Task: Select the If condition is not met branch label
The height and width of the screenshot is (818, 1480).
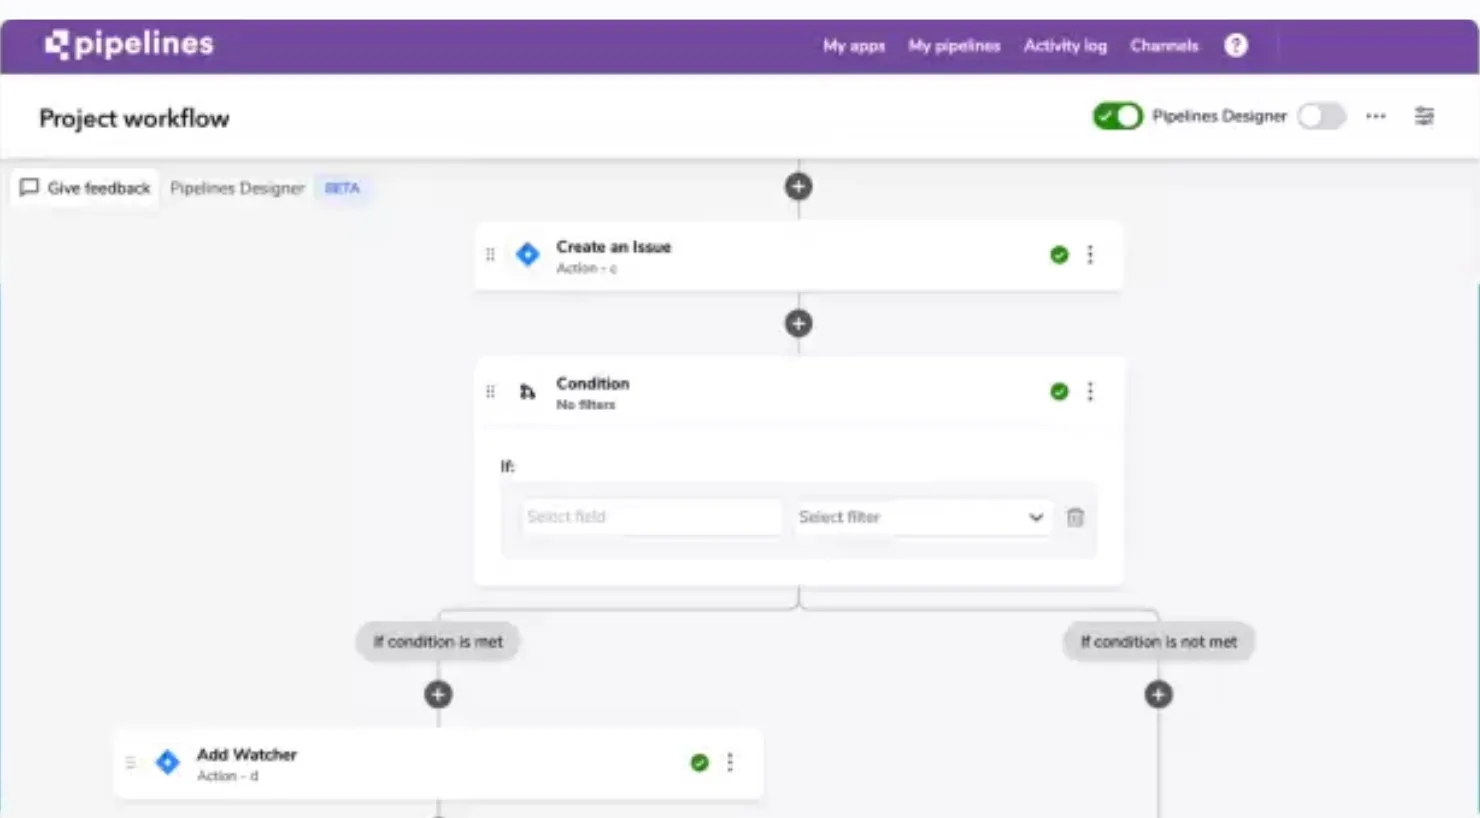Action: pos(1158,642)
